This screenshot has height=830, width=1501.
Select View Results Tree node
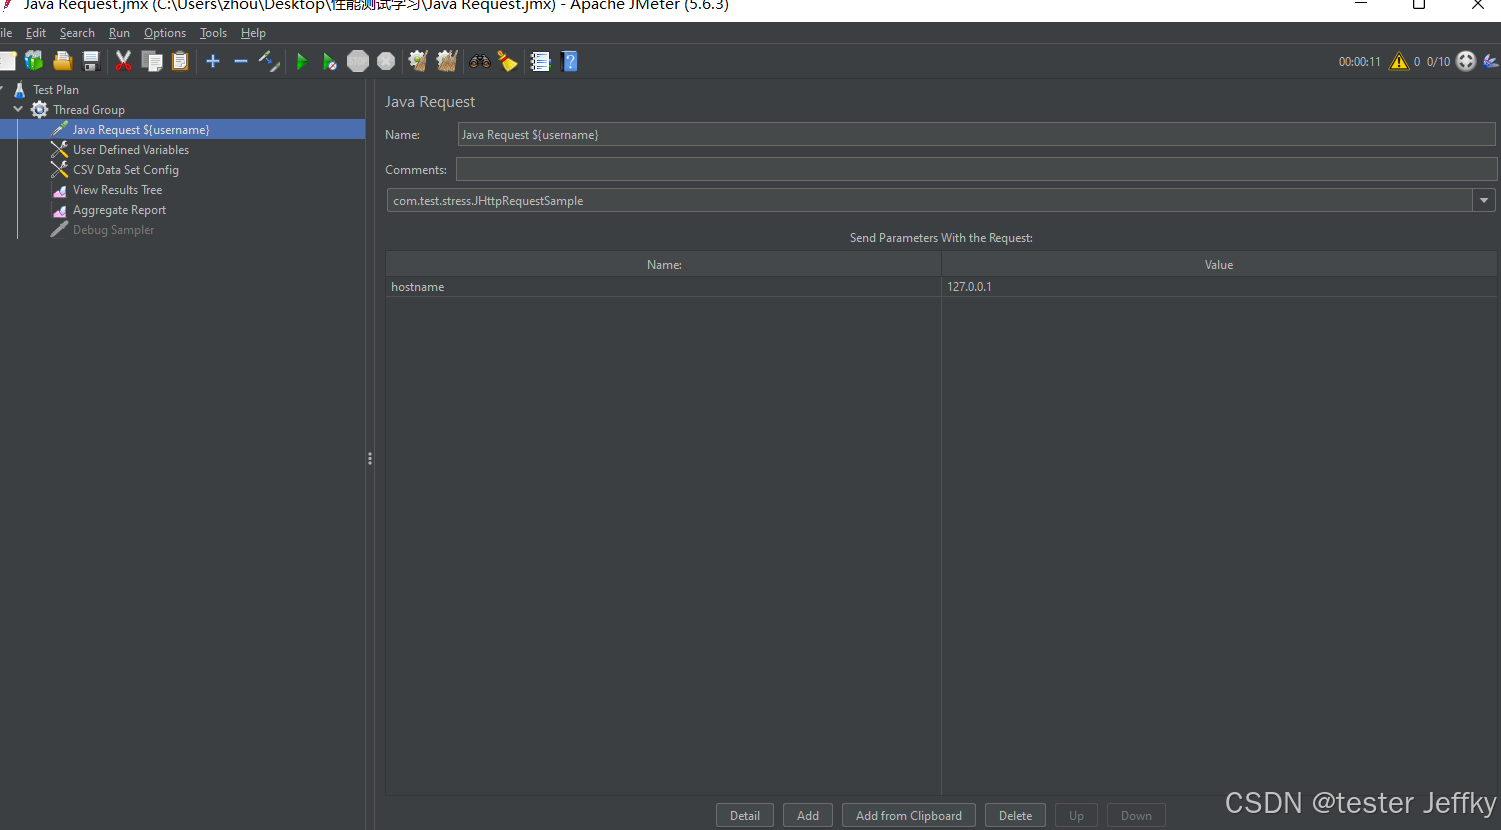click(117, 190)
